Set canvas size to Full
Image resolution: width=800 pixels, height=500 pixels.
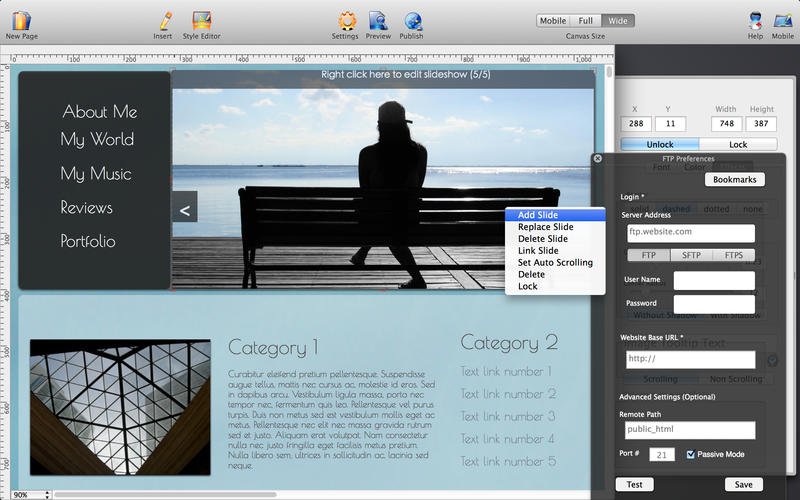click(585, 20)
